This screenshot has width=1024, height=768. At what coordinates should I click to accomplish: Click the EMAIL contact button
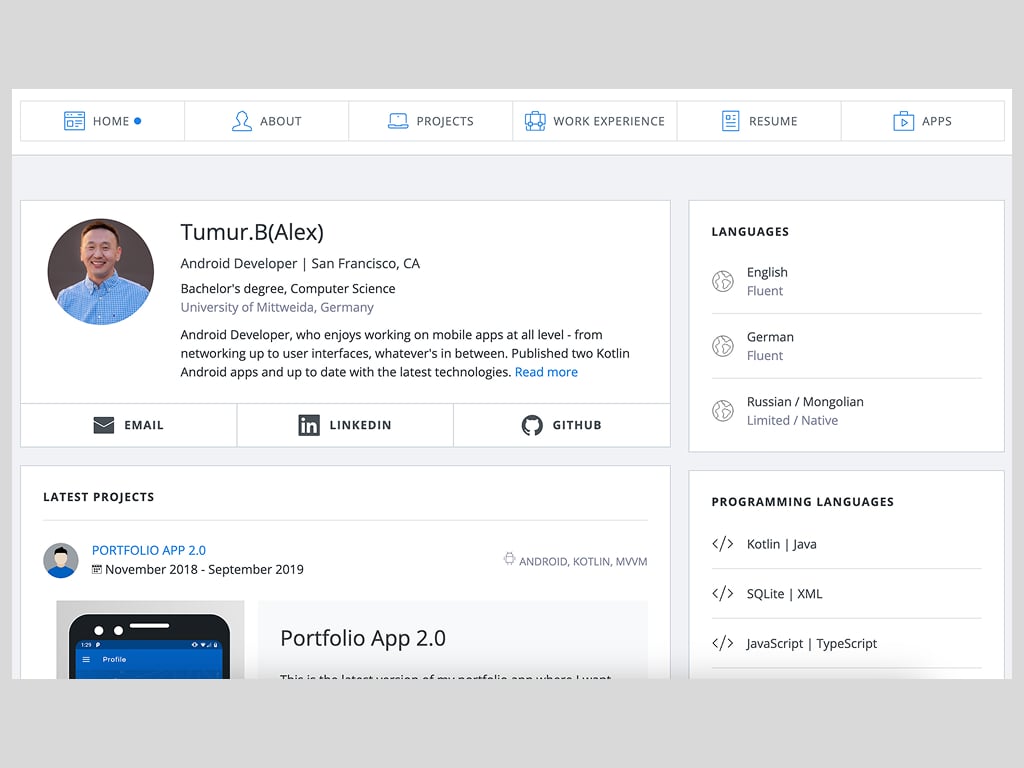pyautogui.click(x=128, y=424)
